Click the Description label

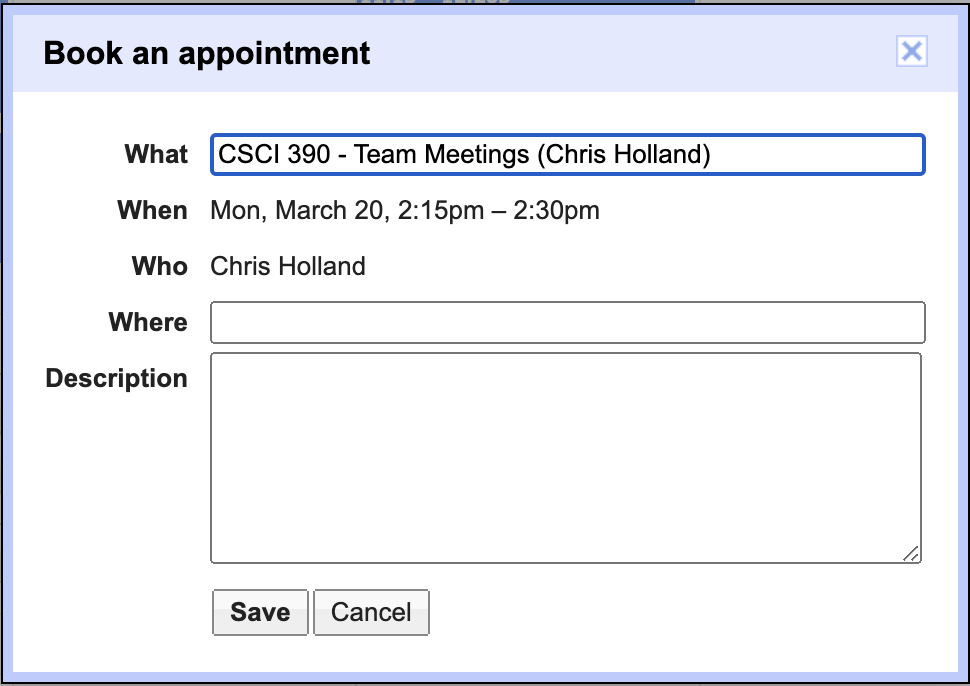[117, 379]
